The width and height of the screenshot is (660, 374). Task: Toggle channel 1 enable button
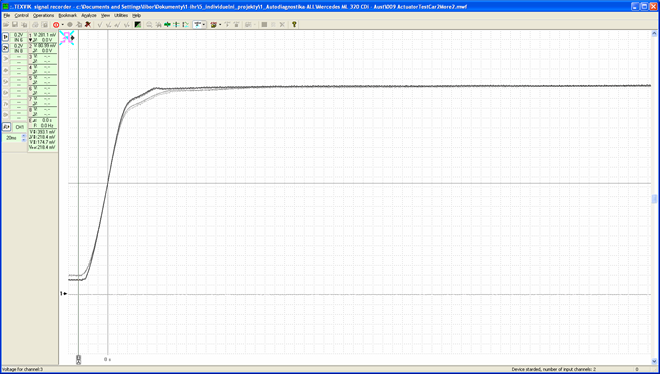[5, 37]
